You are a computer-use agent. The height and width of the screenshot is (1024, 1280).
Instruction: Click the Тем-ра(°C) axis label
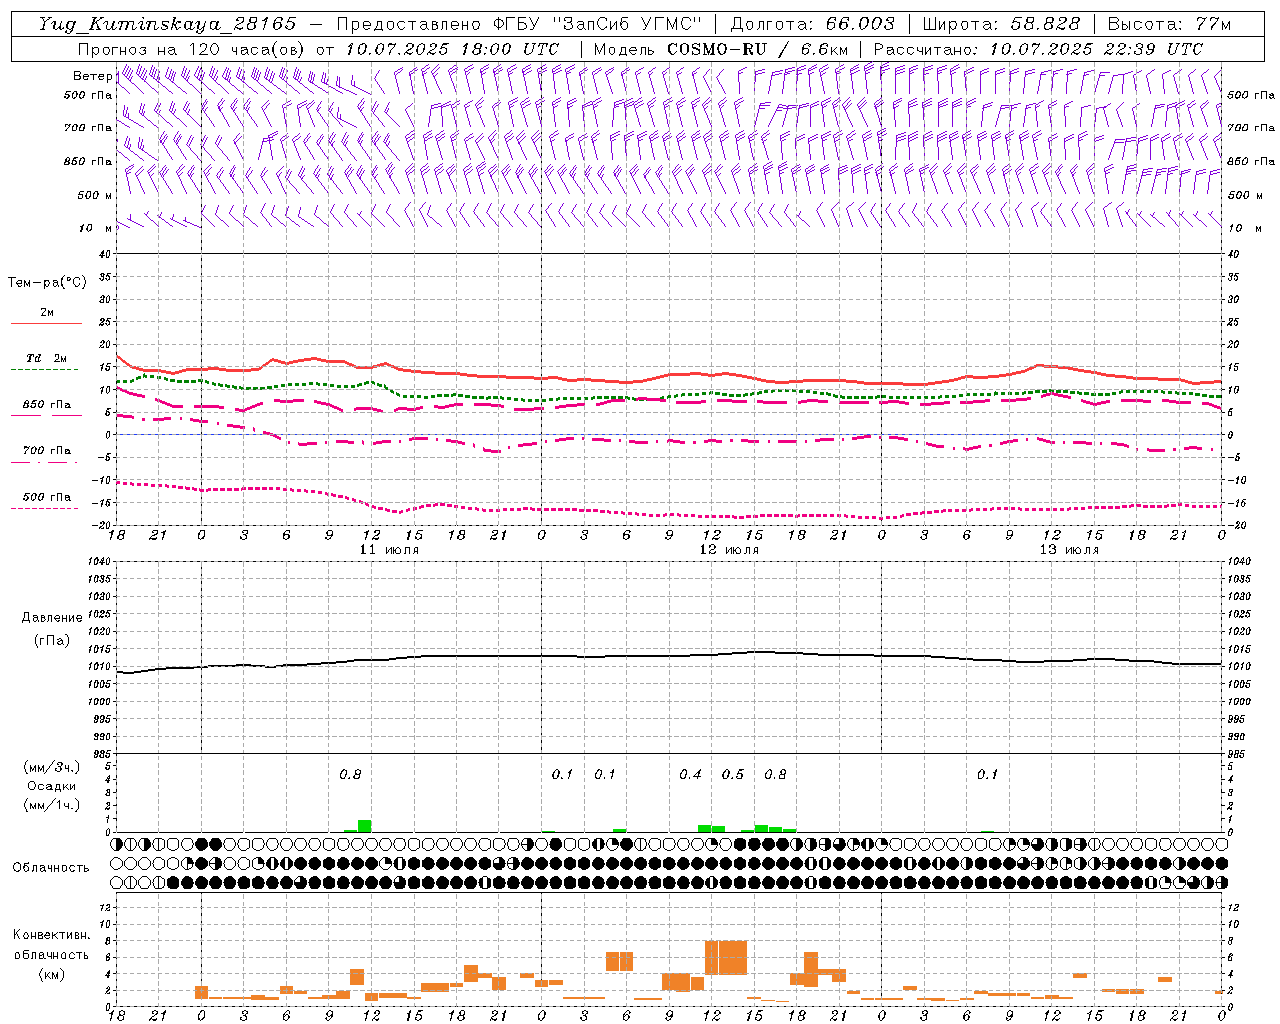tap(47, 283)
